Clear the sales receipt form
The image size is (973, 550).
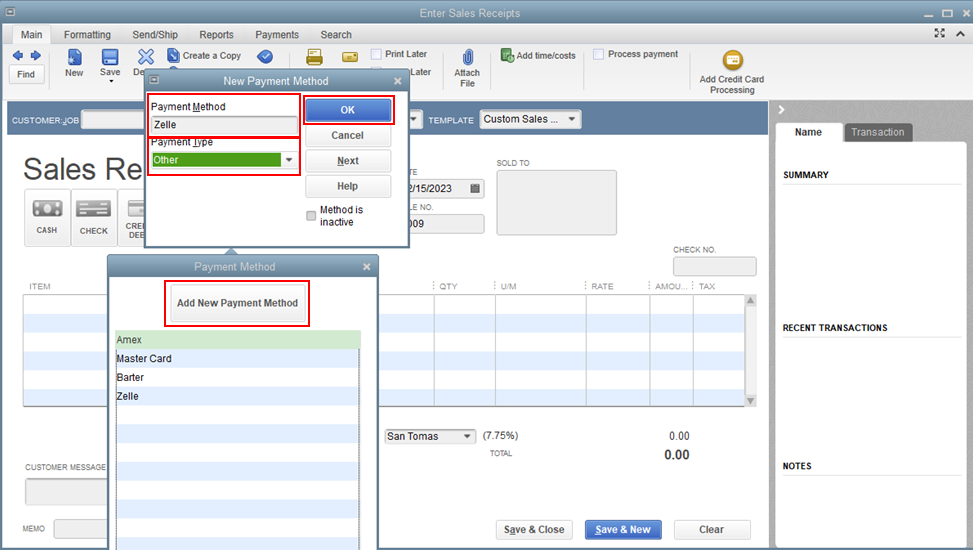712,530
